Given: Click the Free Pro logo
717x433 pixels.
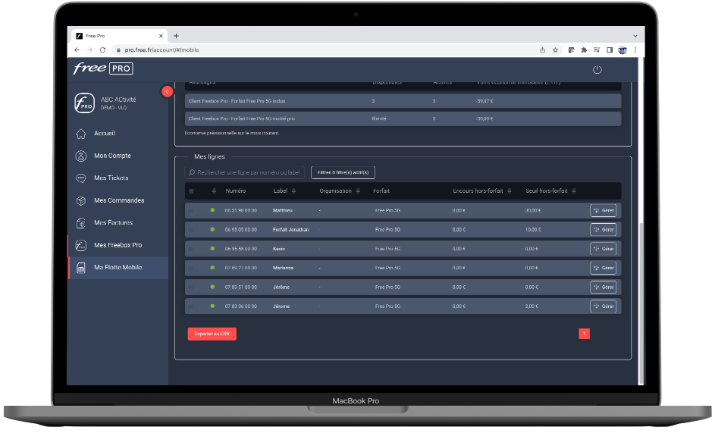Looking at the screenshot, I should coord(103,69).
